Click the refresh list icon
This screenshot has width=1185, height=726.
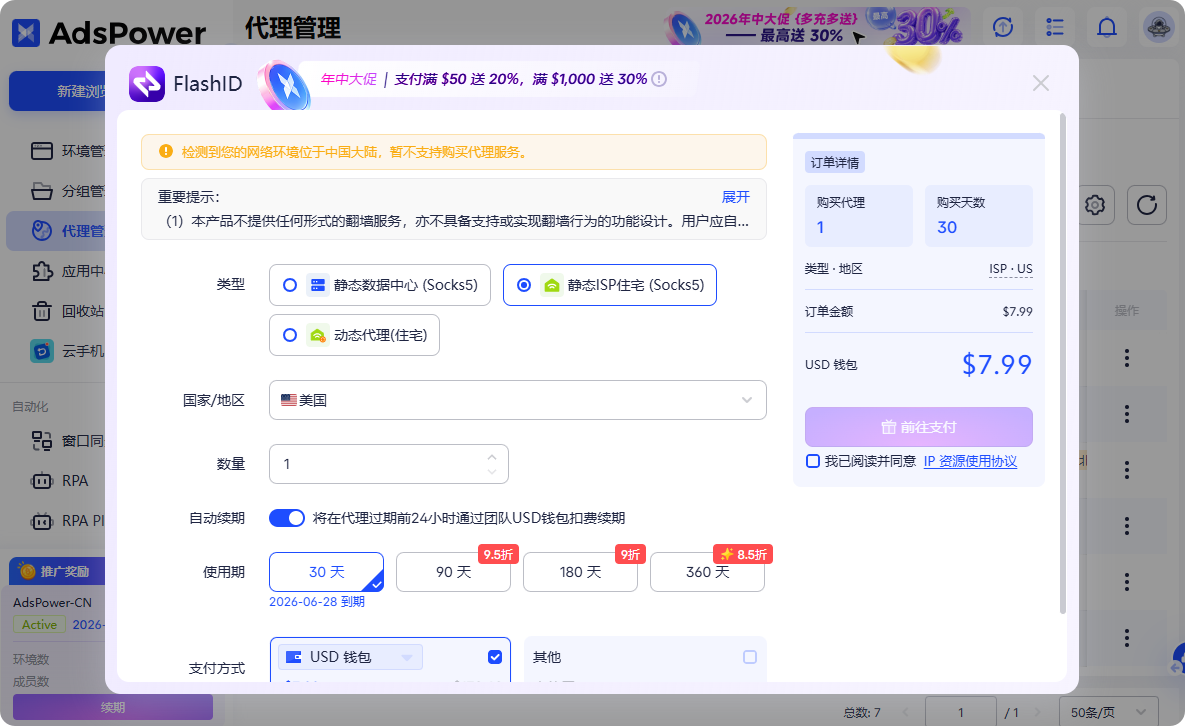(x=1146, y=205)
